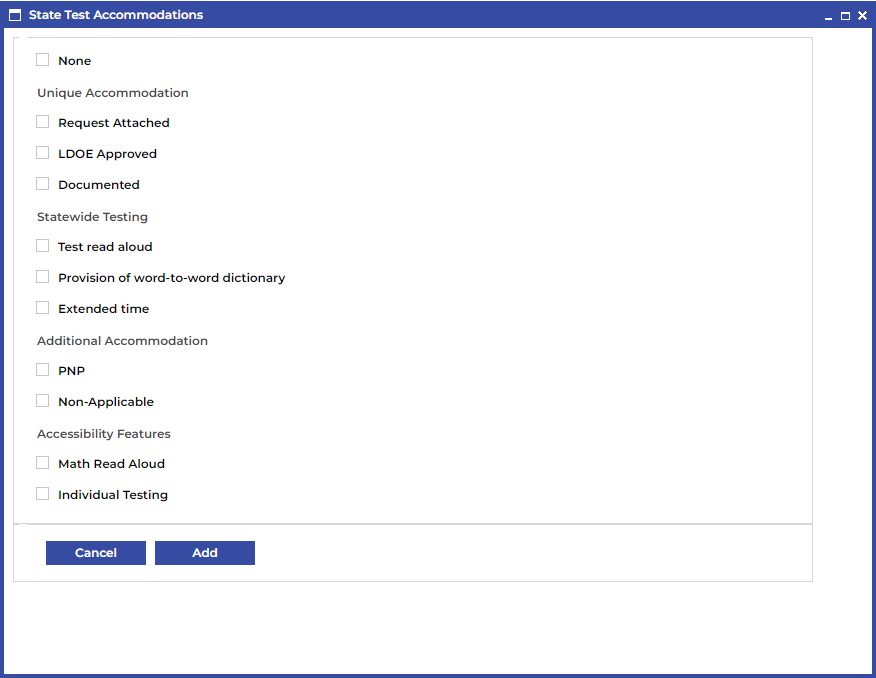Tick the LDOE Approved checkbox
The width and height of the screenshot is (876, 678).
click(x=43, y=153)
